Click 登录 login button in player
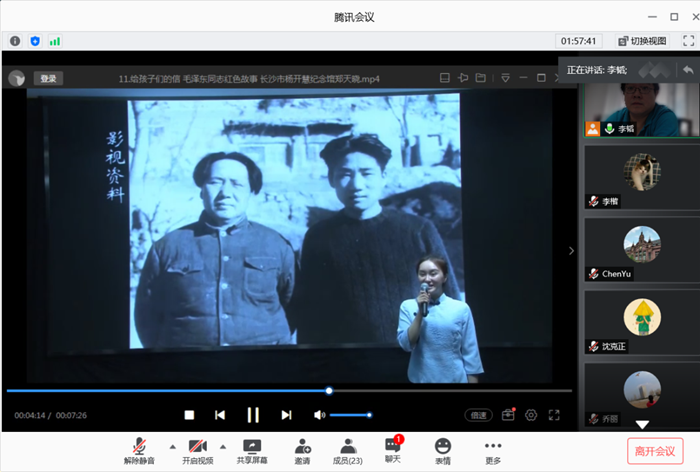This screenshot has height=472, width=700. point(48,78)
